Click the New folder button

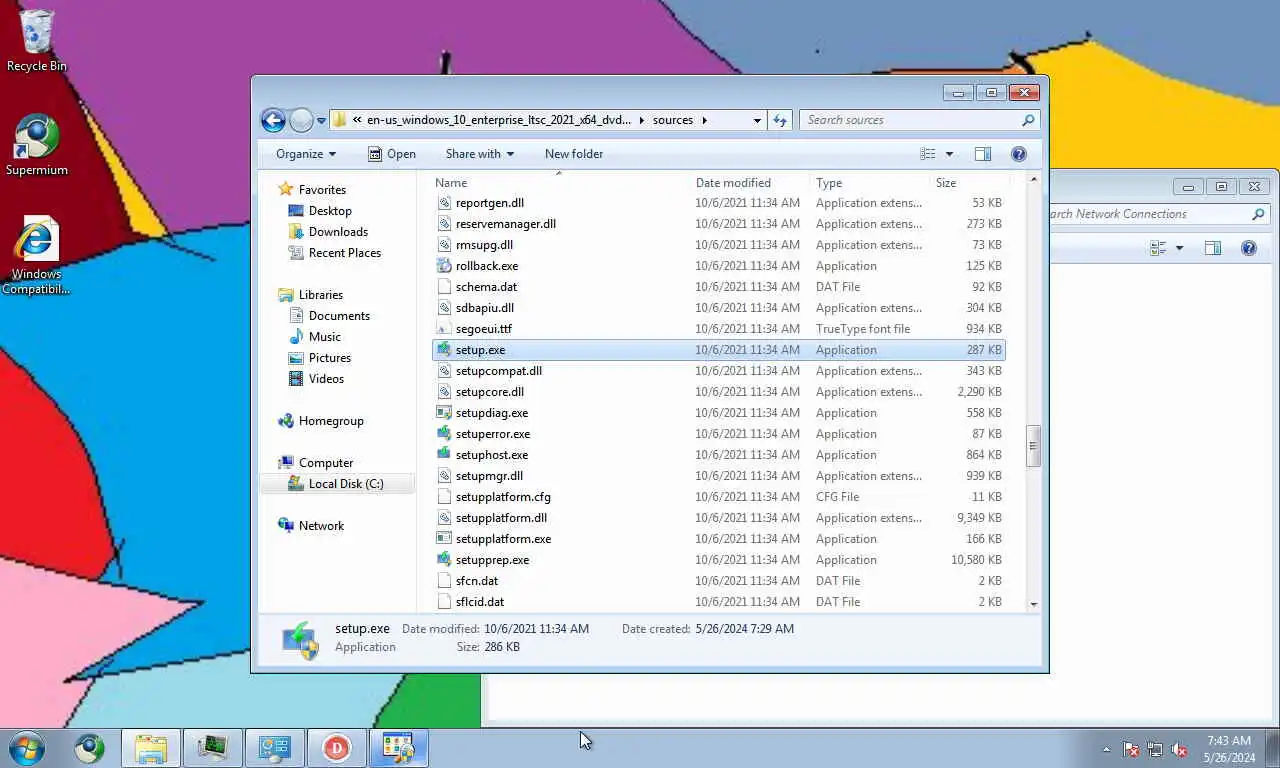(x=574, y=154)
